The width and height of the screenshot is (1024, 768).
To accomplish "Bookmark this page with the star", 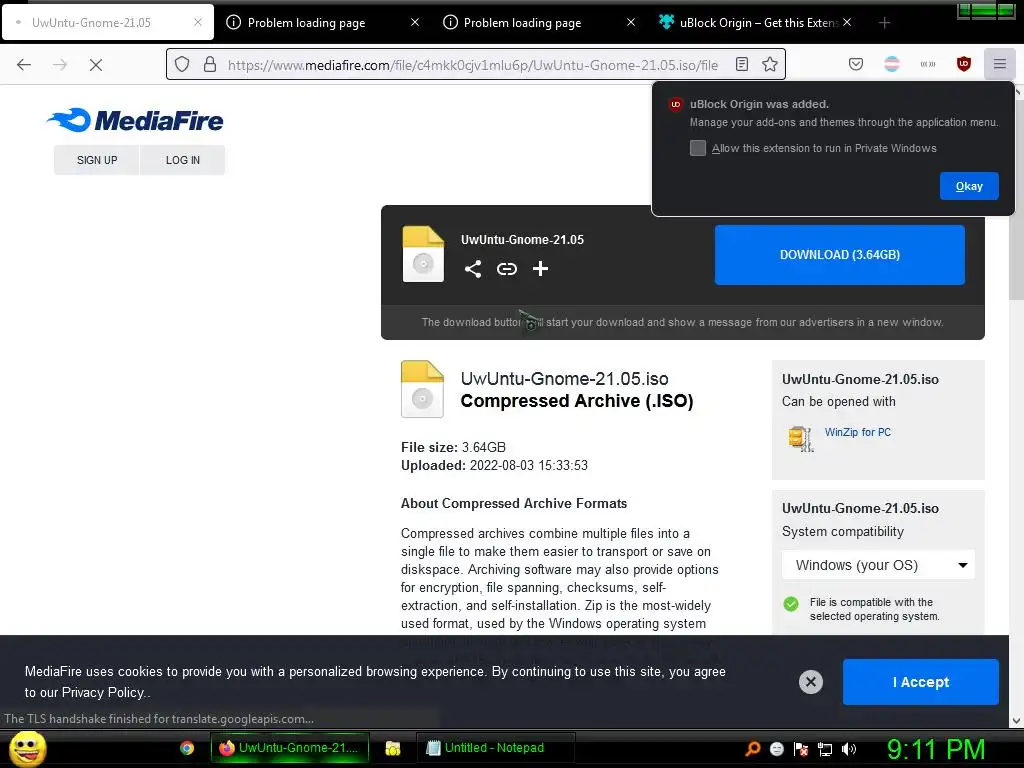I will tap(770, 64).
